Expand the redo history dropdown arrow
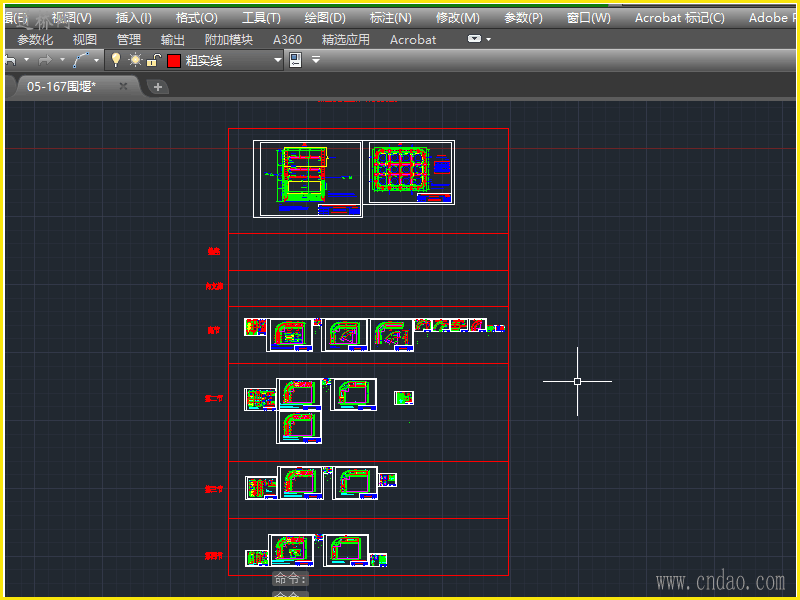800x600 pixels. pos(61,60)
